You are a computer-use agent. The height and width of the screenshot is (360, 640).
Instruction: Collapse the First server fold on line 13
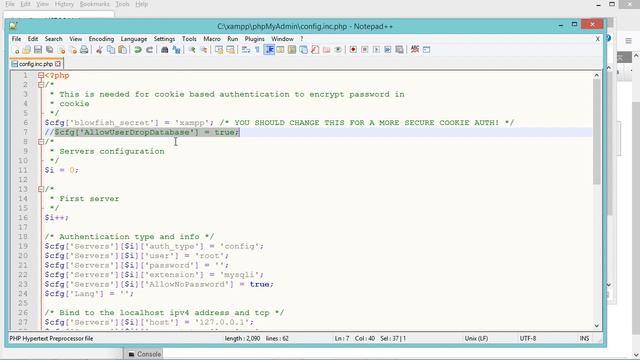click(41, 189)
